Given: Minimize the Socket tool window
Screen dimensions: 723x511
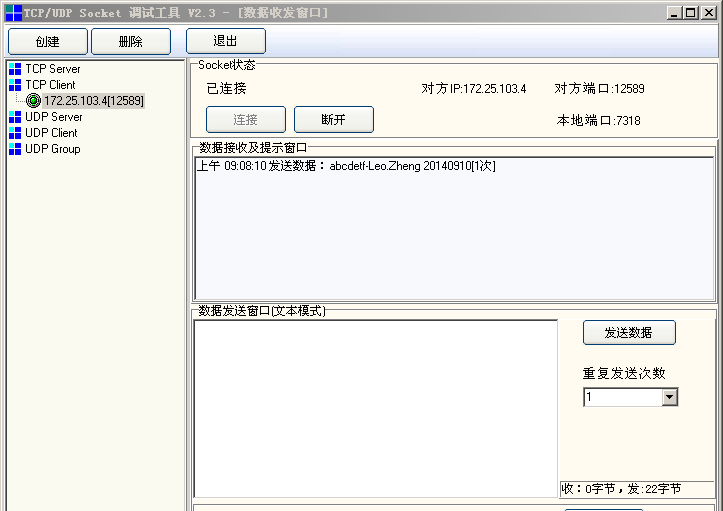Looking at the screenshot, I should click(x=674, y=13).
